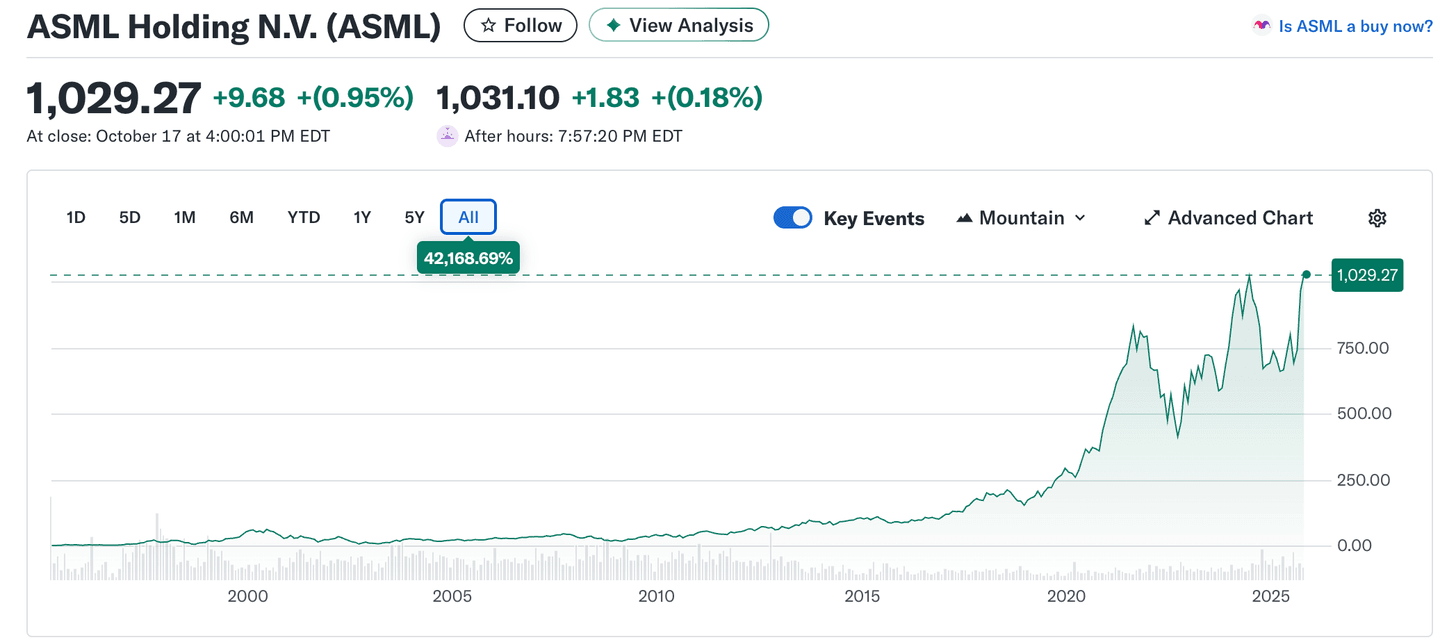
Task: Click the chevron next to Mountain
Action: [x=1080, y=218]
